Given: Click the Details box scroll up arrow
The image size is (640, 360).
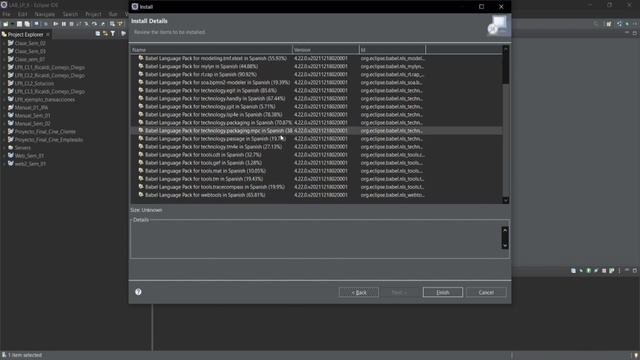Looking at the screenshot, I should click(x=505, y=230).
